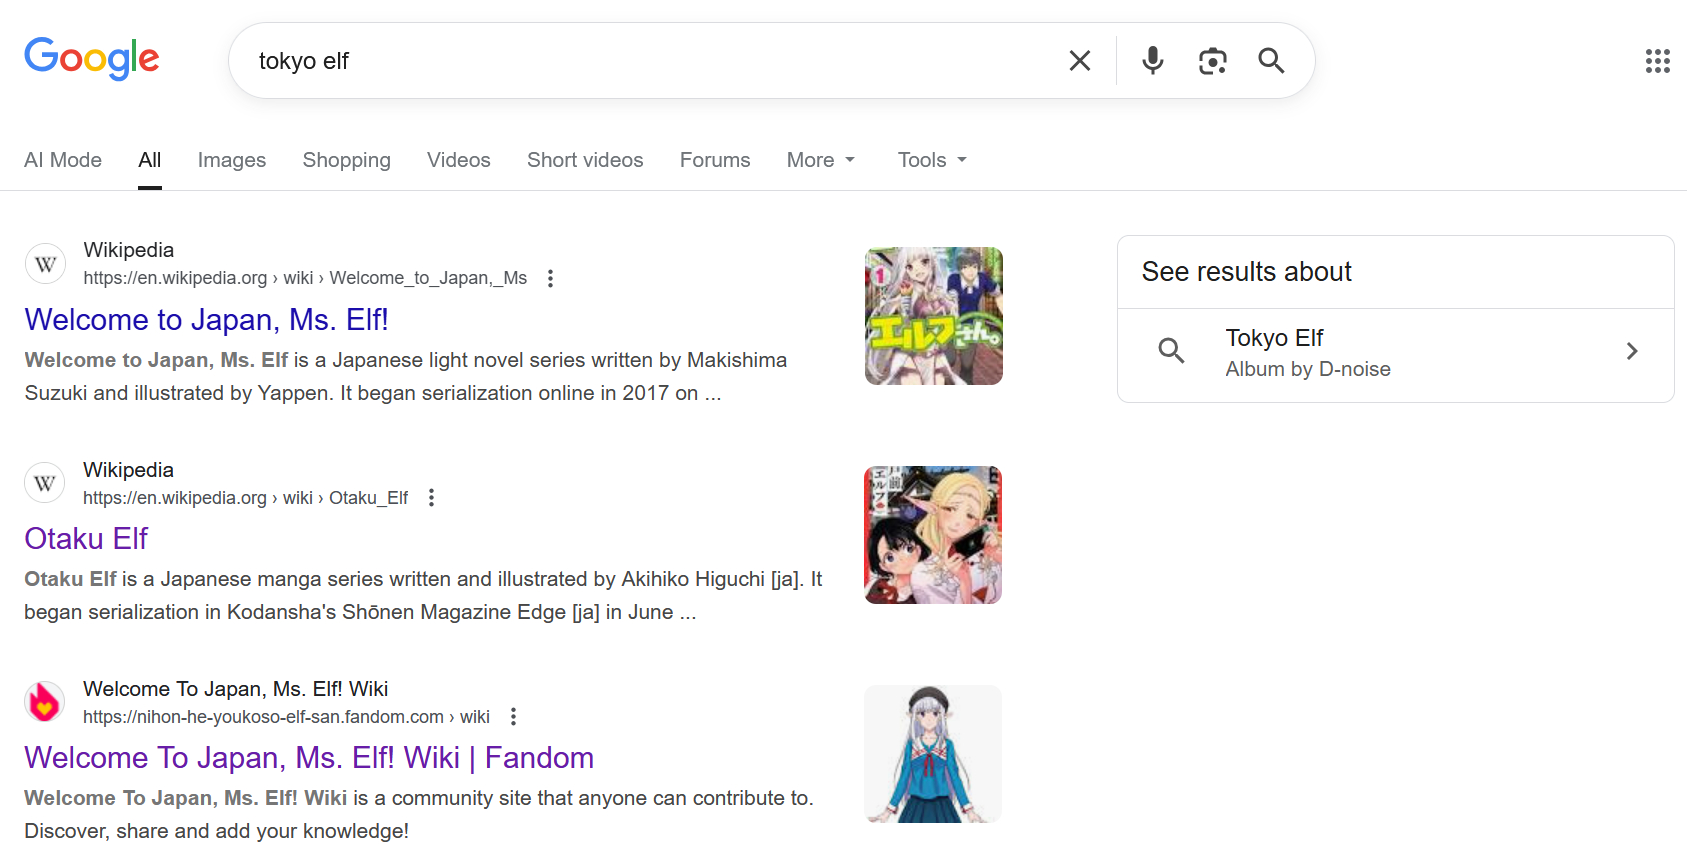Click "Welcome To Japan, Ms. Elf! Wiki" site name
The width and height of the screenshot is (1687, 845).
(x=236, y=689)
